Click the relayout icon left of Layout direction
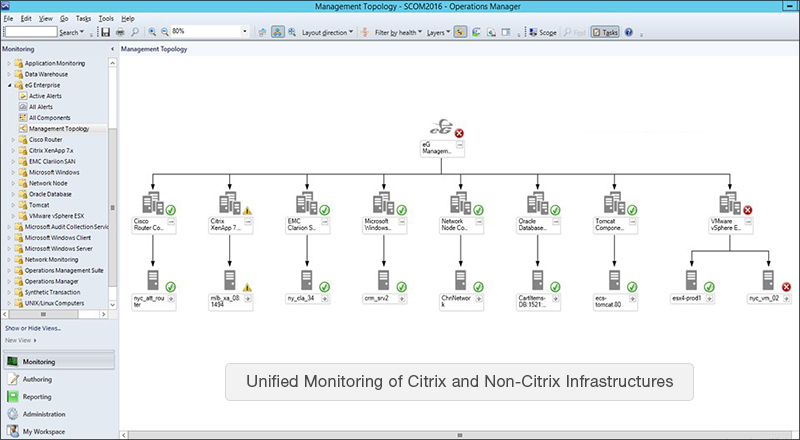Screen dimensions: 800x440 262,32
